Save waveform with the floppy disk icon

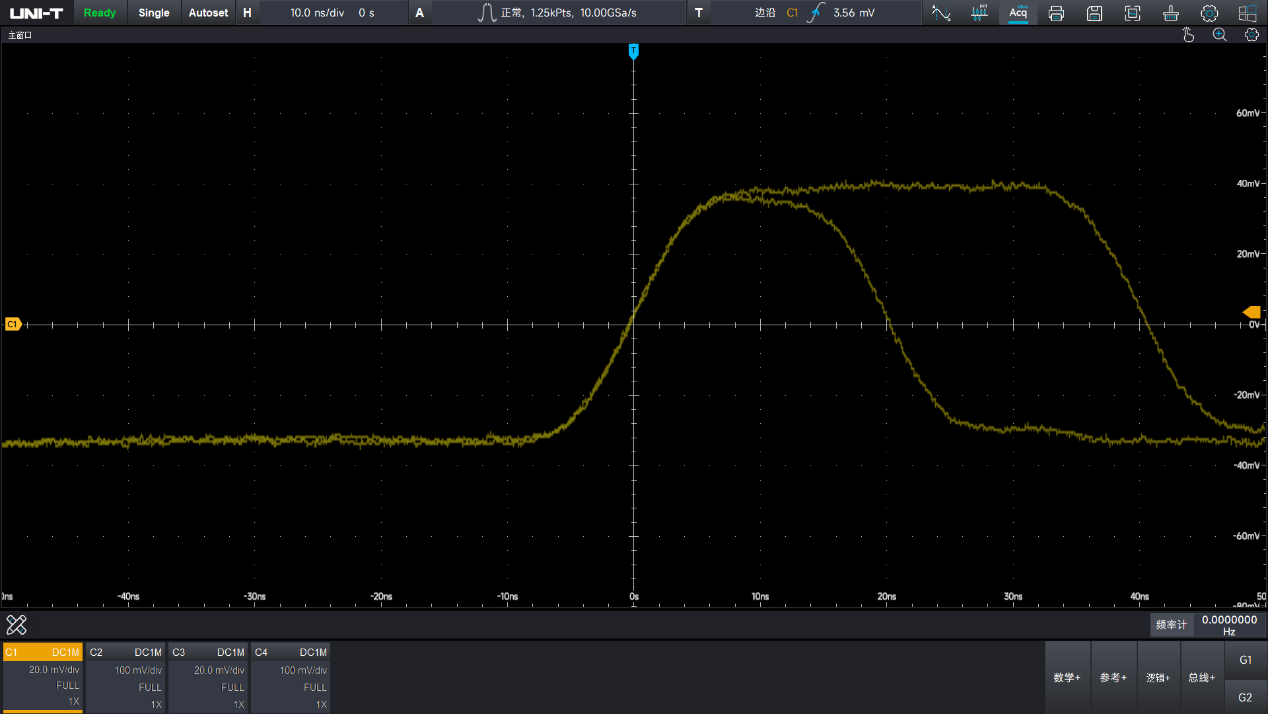[1094, 13]
